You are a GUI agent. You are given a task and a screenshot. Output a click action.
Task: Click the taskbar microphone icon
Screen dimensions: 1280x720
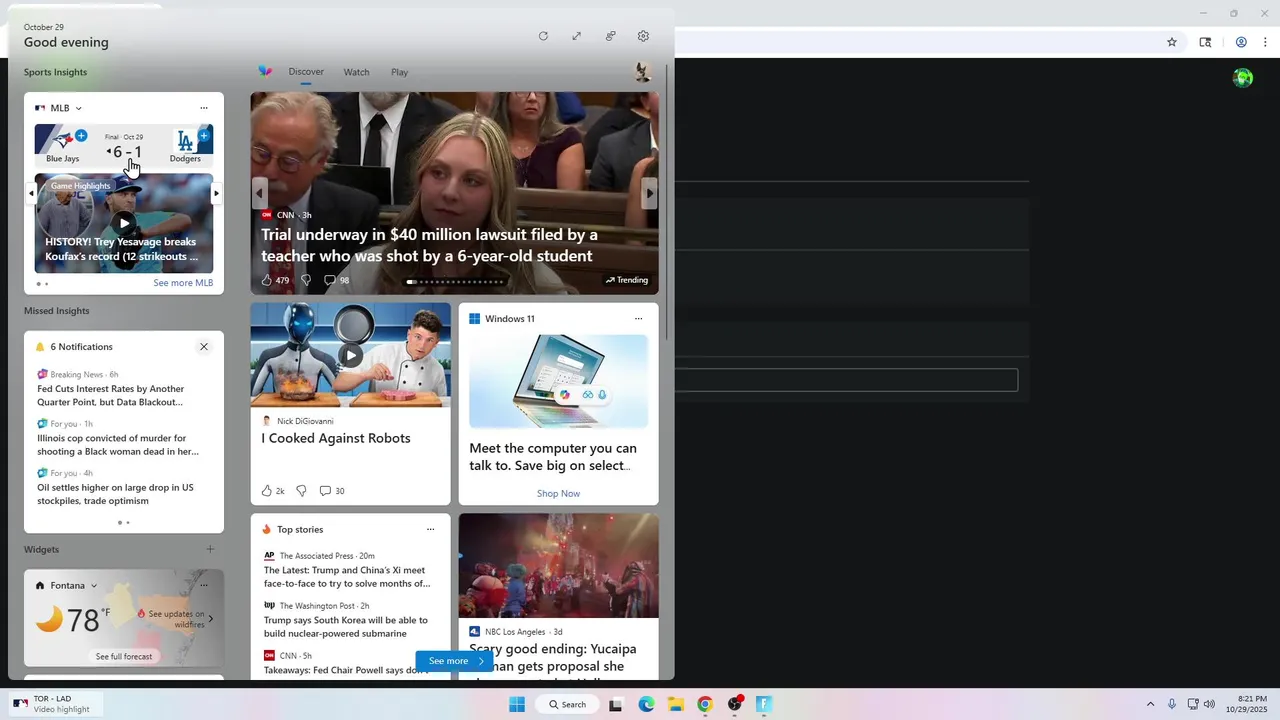point(1172,704)
